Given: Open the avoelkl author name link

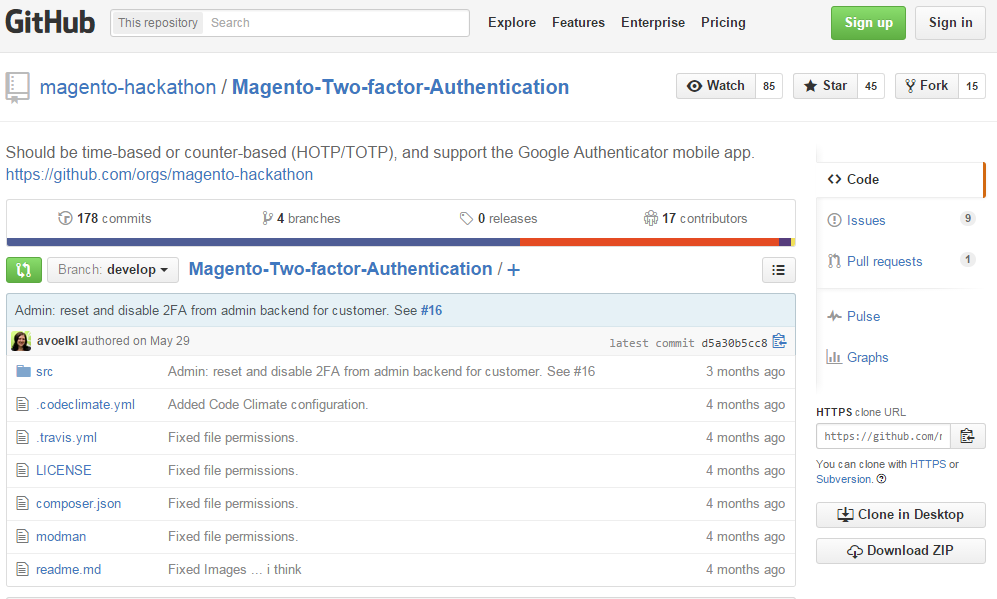Looking at the screenshot, I should click(57, 341).
